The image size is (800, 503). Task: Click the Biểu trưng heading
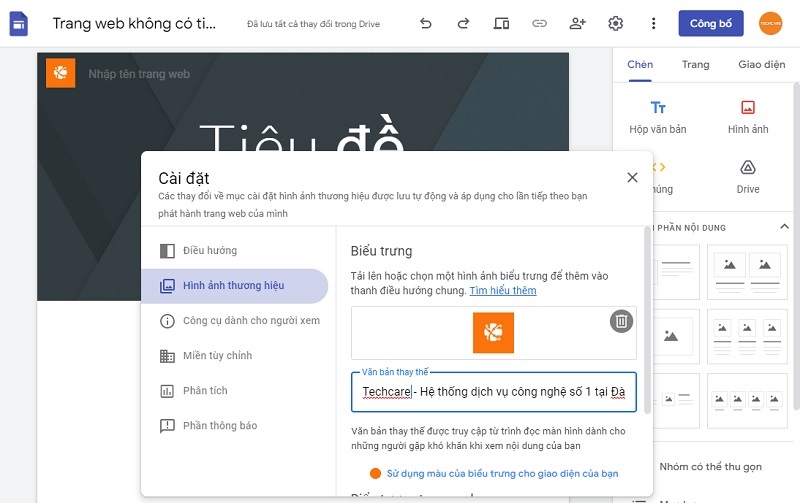[381, 251]
